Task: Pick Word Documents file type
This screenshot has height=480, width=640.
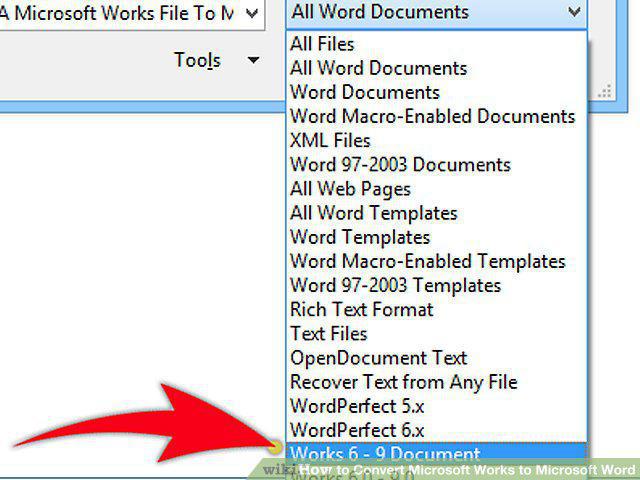Action: (436, 92)
